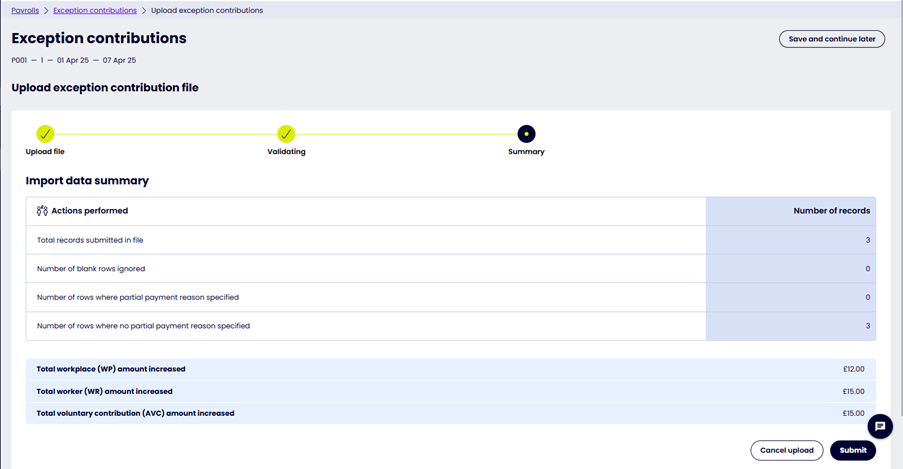Click the Upload file step checkmark icon
The width and height of the screenshot is (903, 469).
(x=45, y=134)
